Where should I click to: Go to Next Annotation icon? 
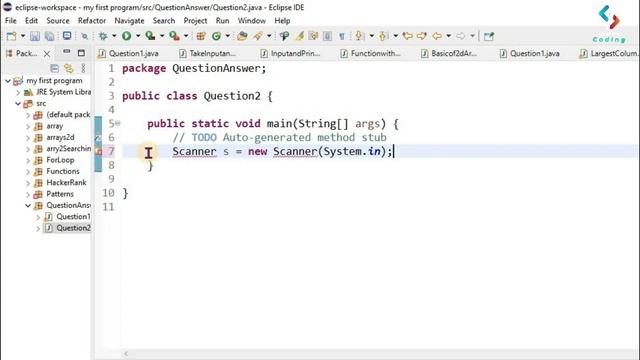click(x=360, y=36)
